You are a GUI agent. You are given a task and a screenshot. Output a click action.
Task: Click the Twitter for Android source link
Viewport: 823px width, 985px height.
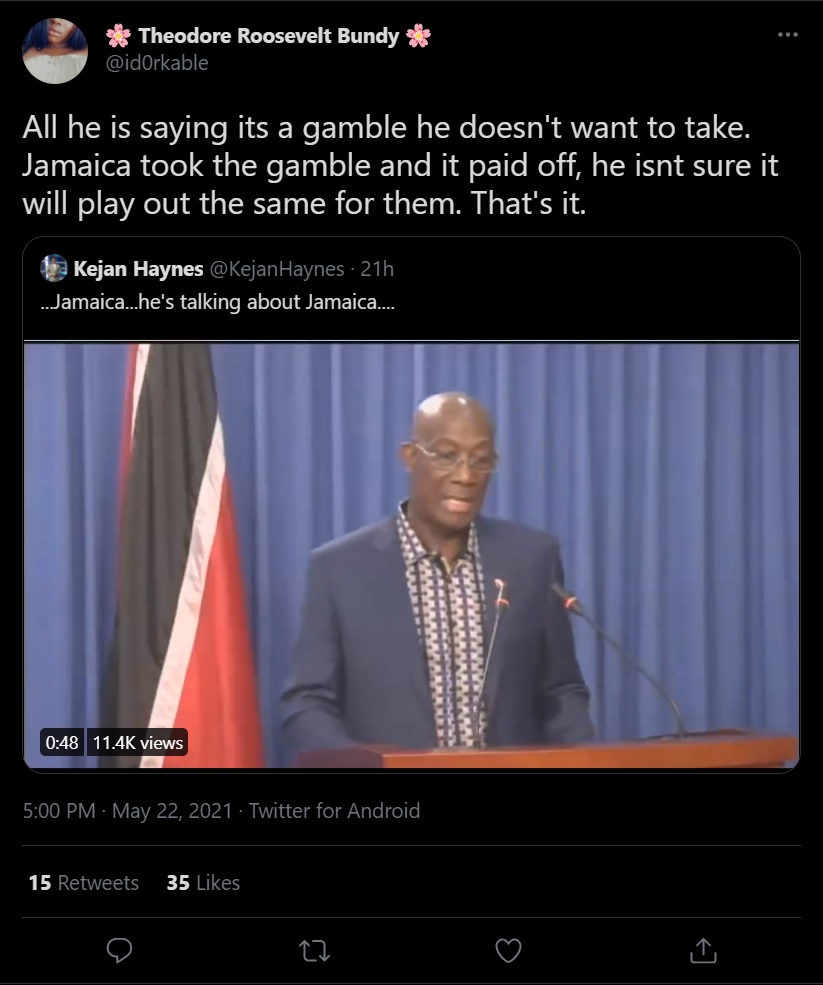click(x=334, y=810)
